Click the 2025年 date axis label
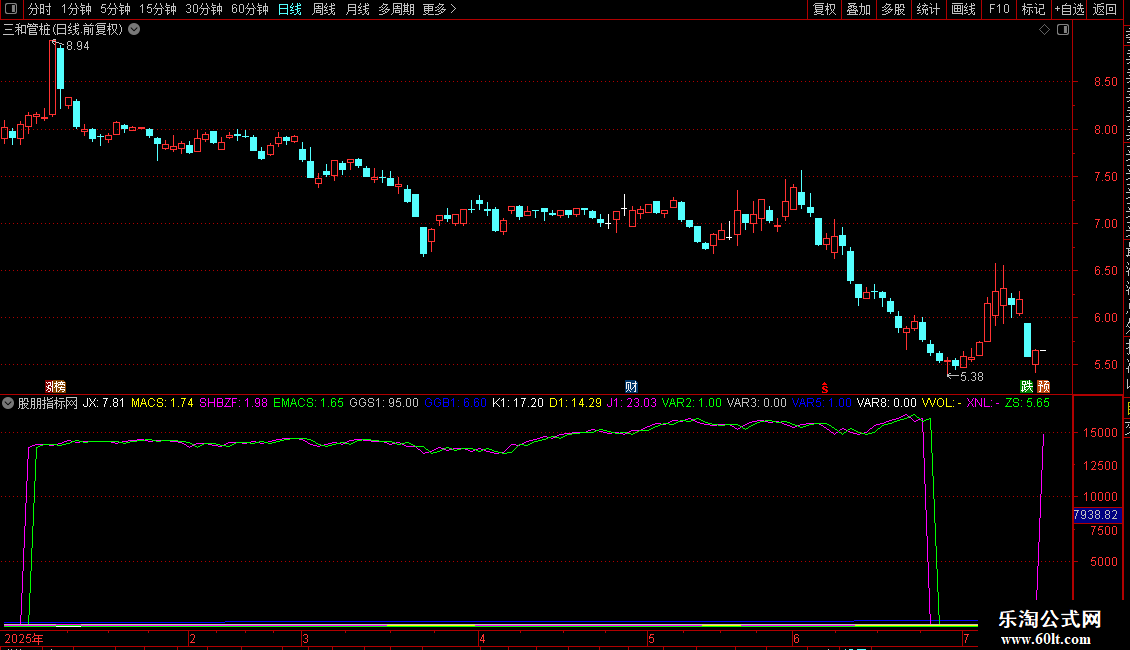This screenshot has height=650, width=1130. [24, 638]
